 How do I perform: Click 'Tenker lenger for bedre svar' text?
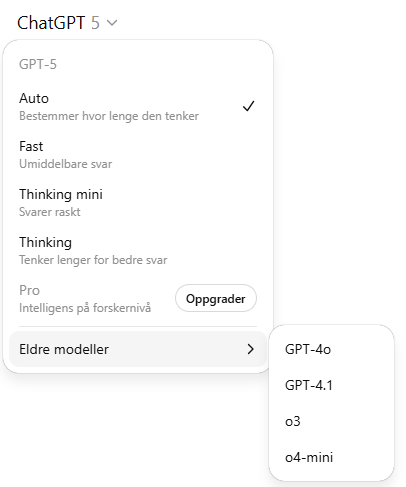(93, 260)
